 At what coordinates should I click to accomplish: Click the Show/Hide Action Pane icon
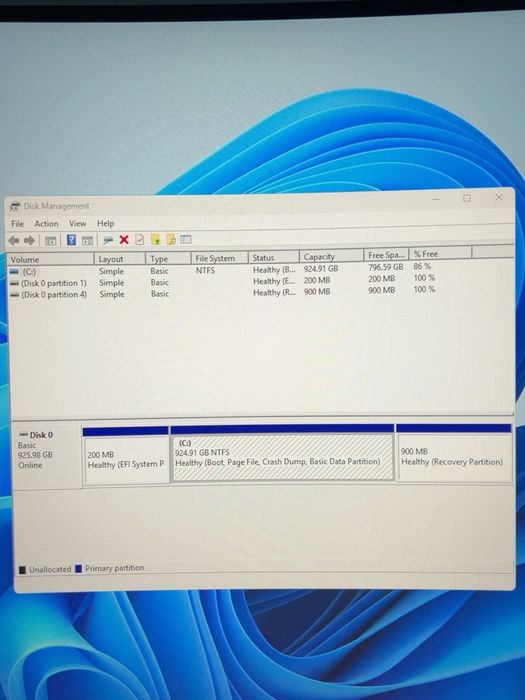[x=87, y=240]
